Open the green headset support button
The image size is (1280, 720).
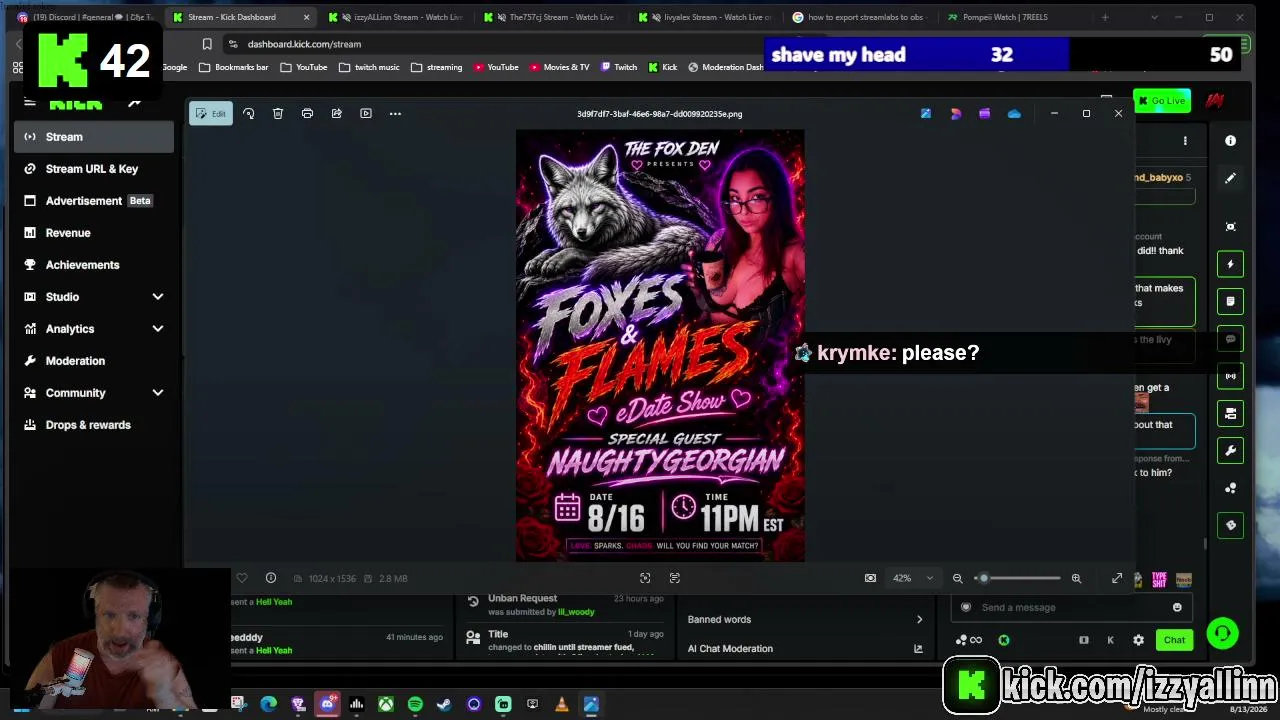click(x=1222, y=633)
